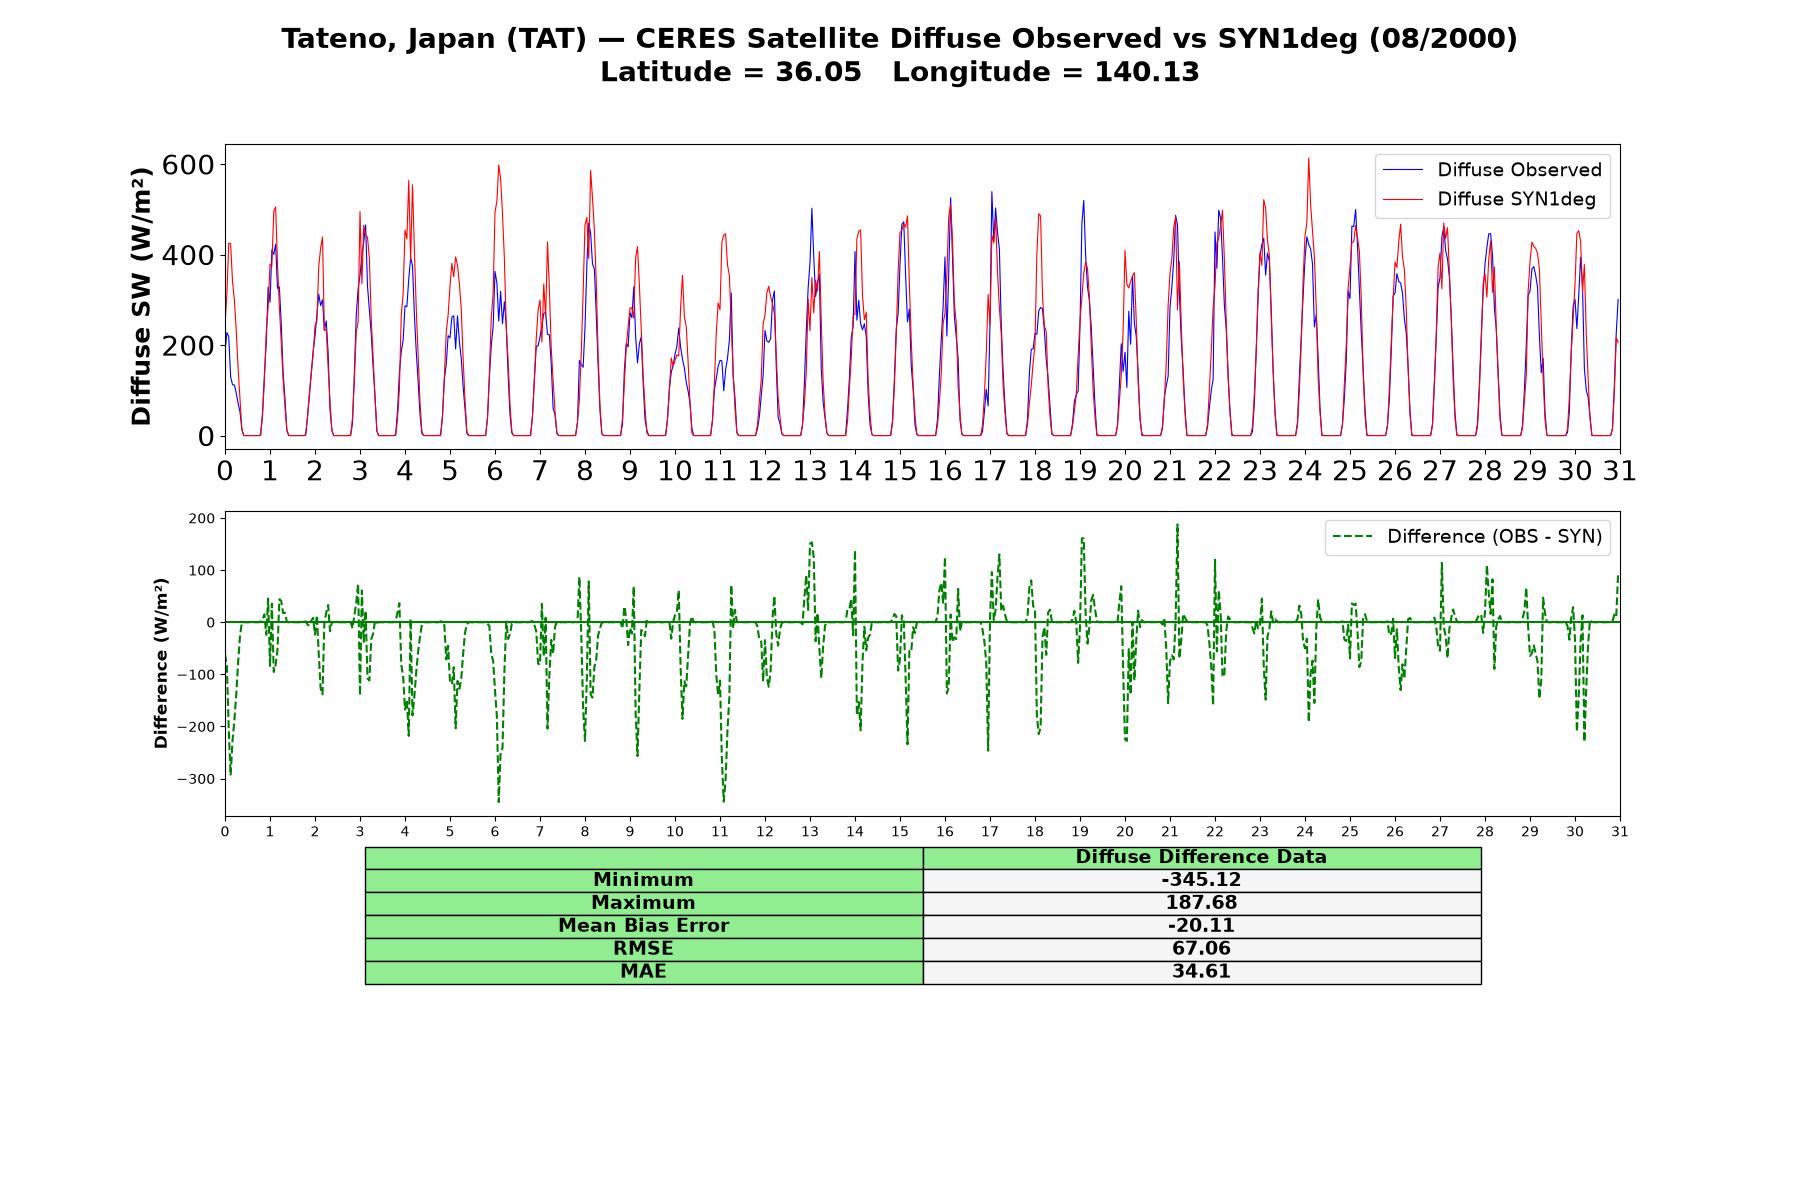Click day 24 tick on lower chart axis
Viewport: 1800px width, 1200px height.
[x=1305, y=831]
